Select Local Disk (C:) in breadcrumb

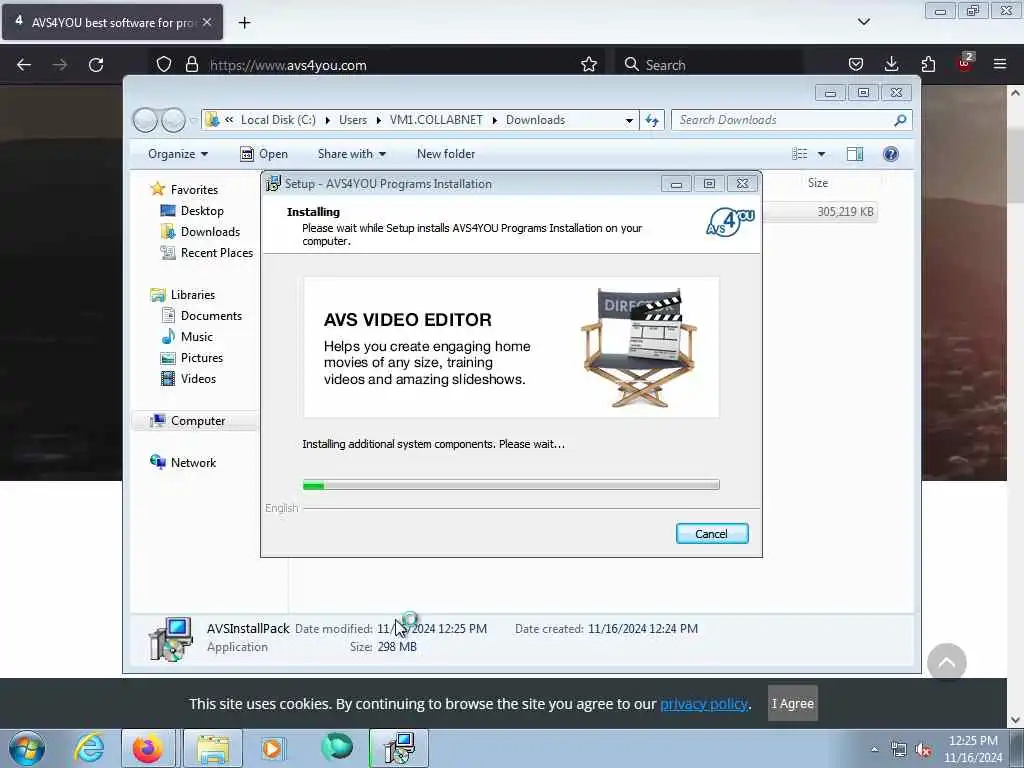[278, 120]
